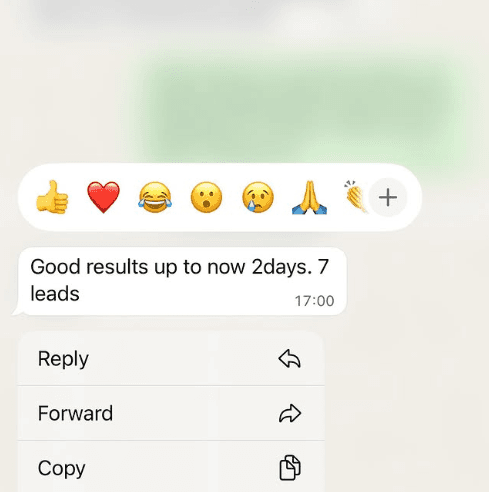Click the forward arrow icon
Image resolution: width=489 pixels, height=492 pixels.
290,413
